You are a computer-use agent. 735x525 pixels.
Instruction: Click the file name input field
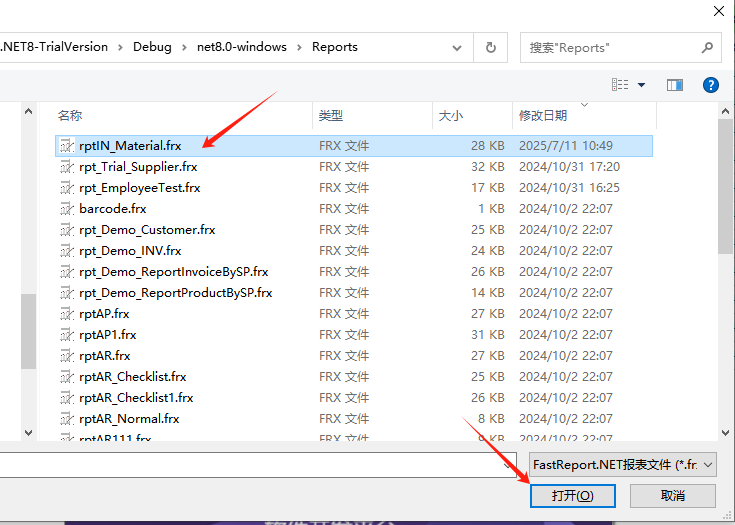click(251, 465)
